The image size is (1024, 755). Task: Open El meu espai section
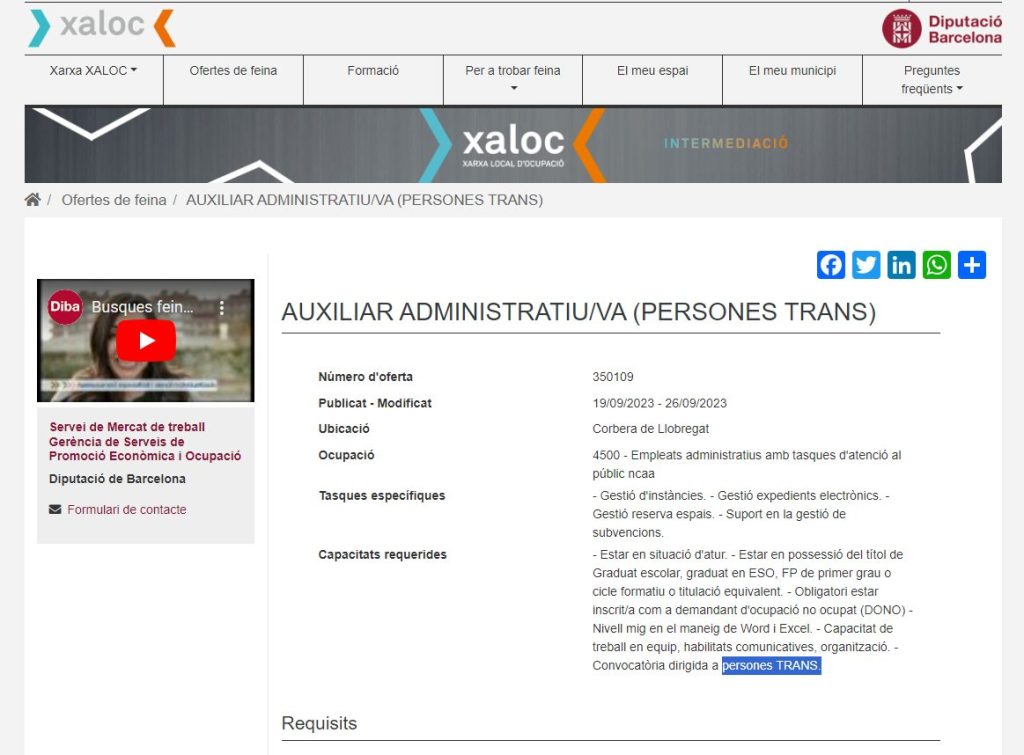(x=652, y=71)
